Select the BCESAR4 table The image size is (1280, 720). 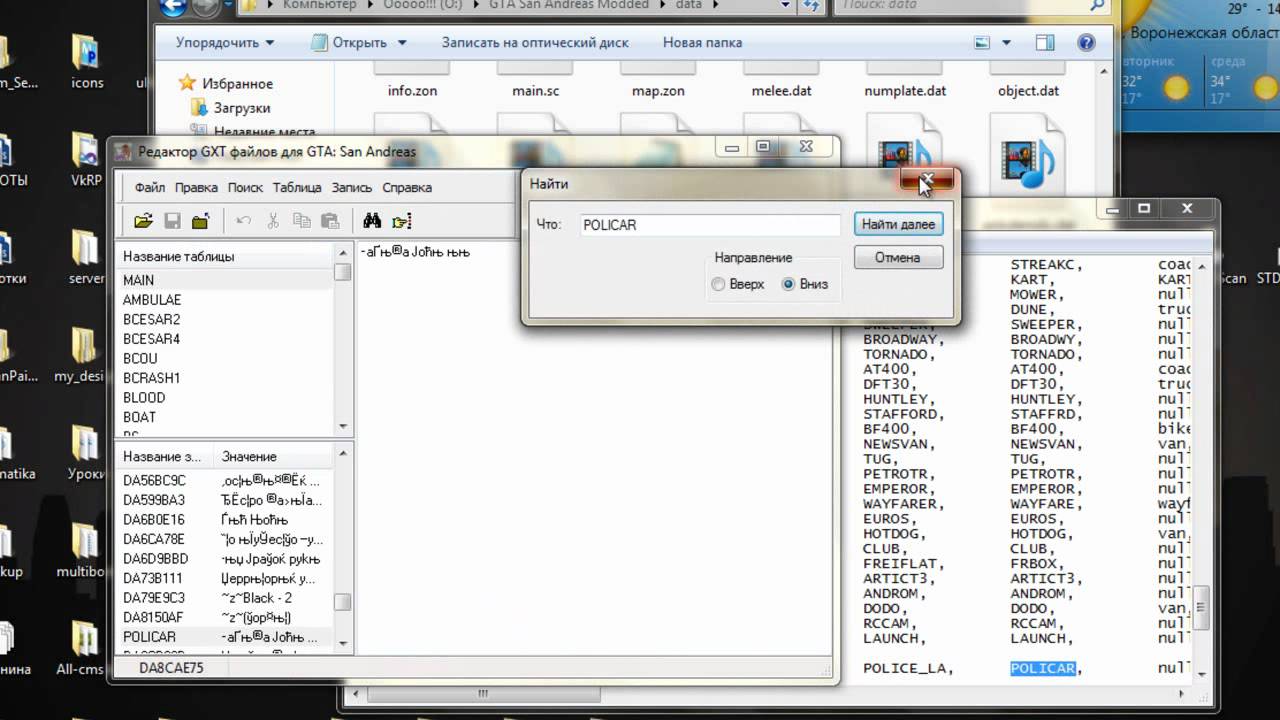(225, 339)
